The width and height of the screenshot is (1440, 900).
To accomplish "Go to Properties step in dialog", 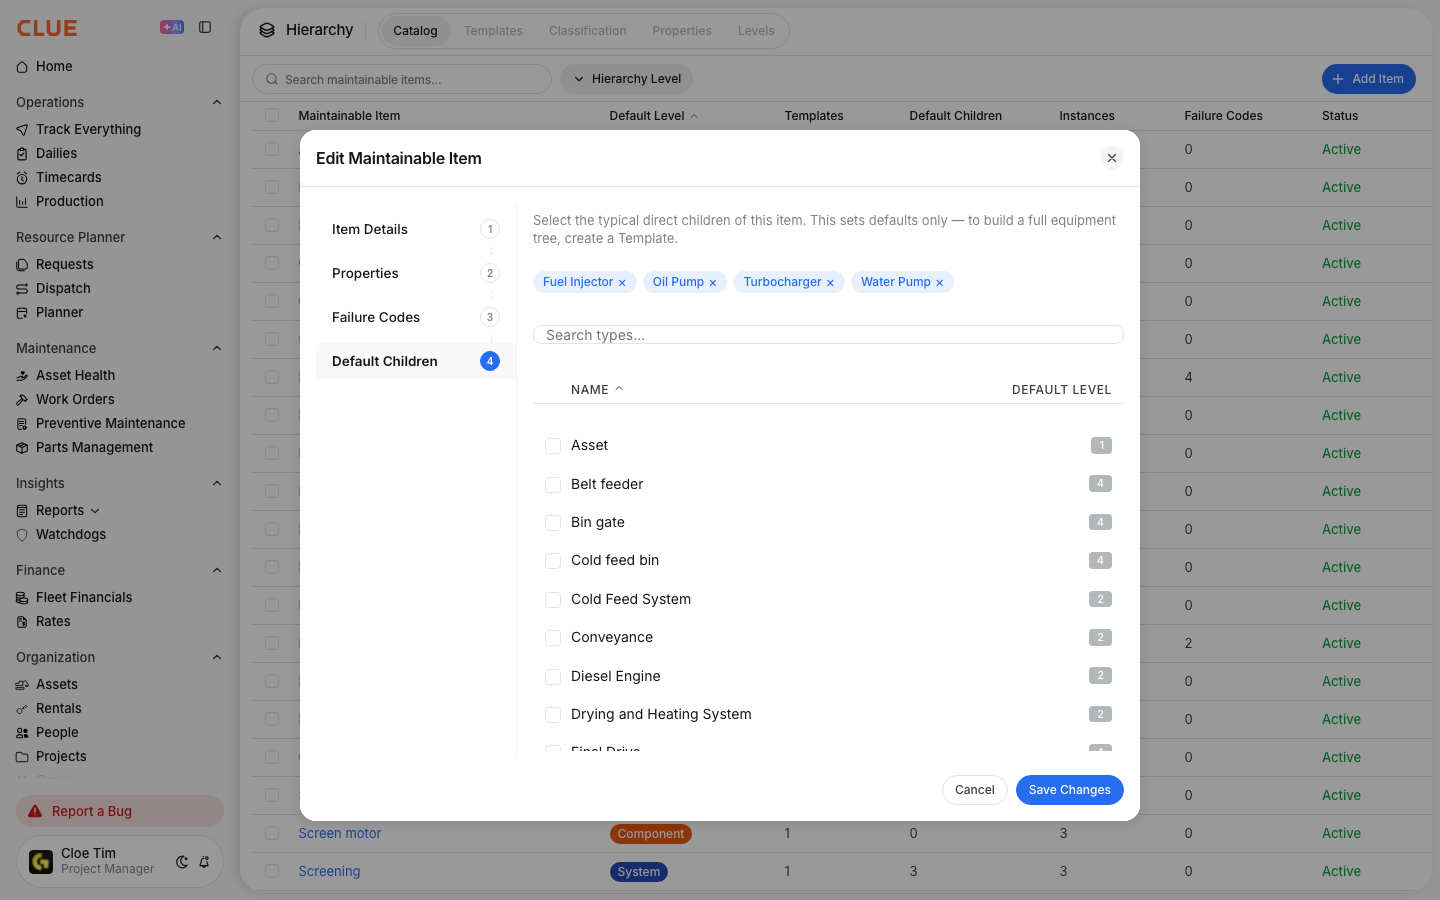I will click(x=415, y=273).
